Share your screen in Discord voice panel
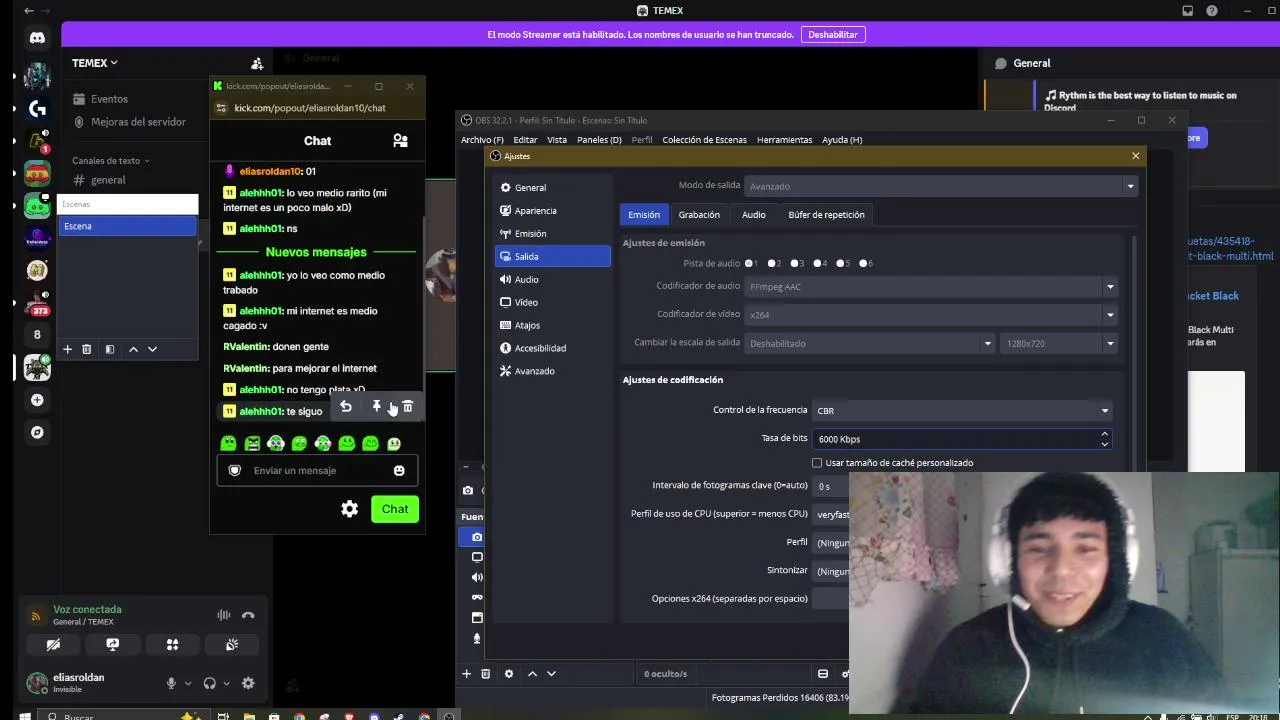The height and width of the screenshot is (720, 1280). point(113,645)
